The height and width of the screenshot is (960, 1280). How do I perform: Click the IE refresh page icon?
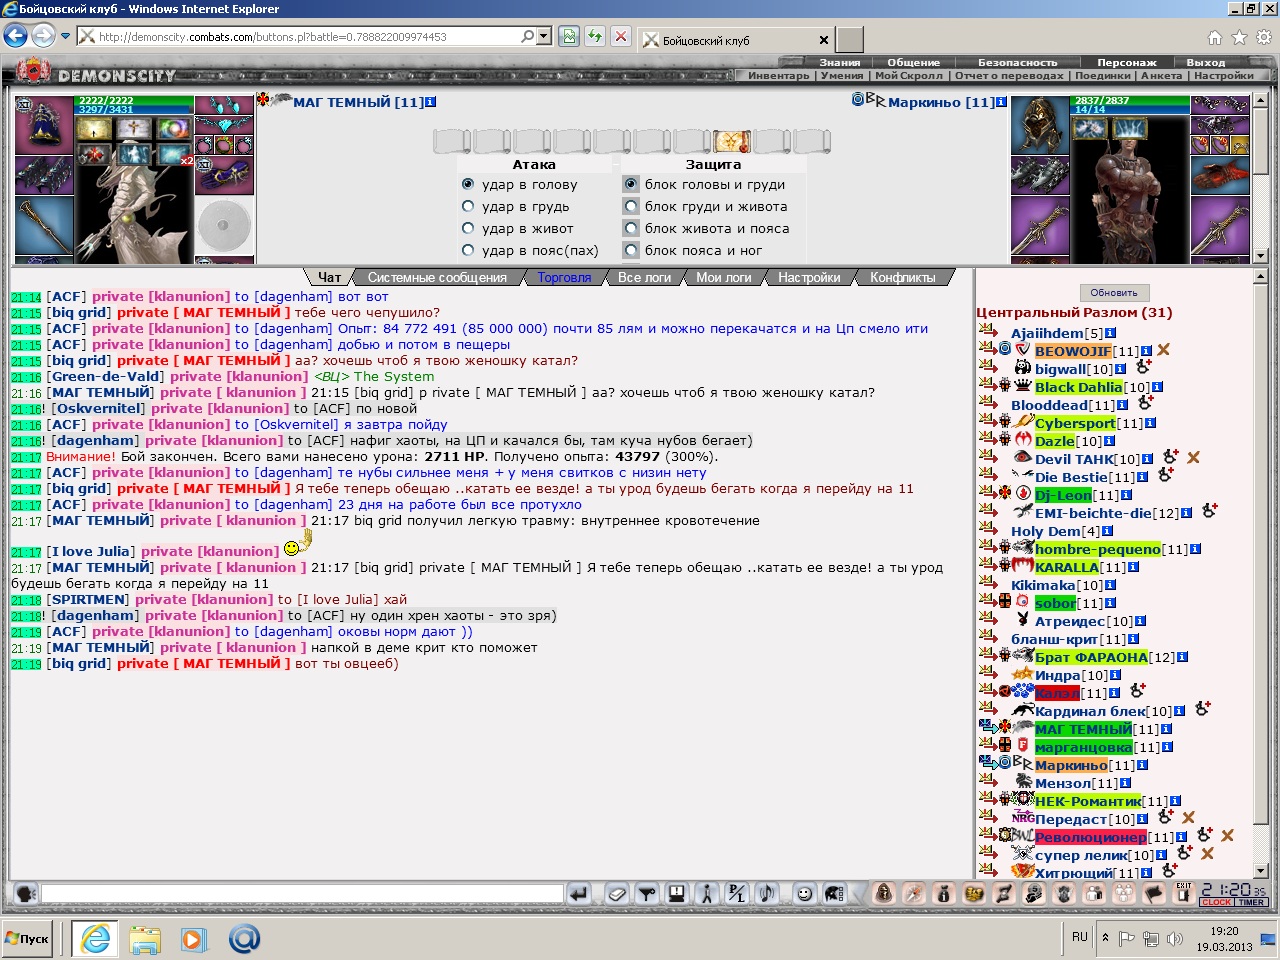coord(595,37)
